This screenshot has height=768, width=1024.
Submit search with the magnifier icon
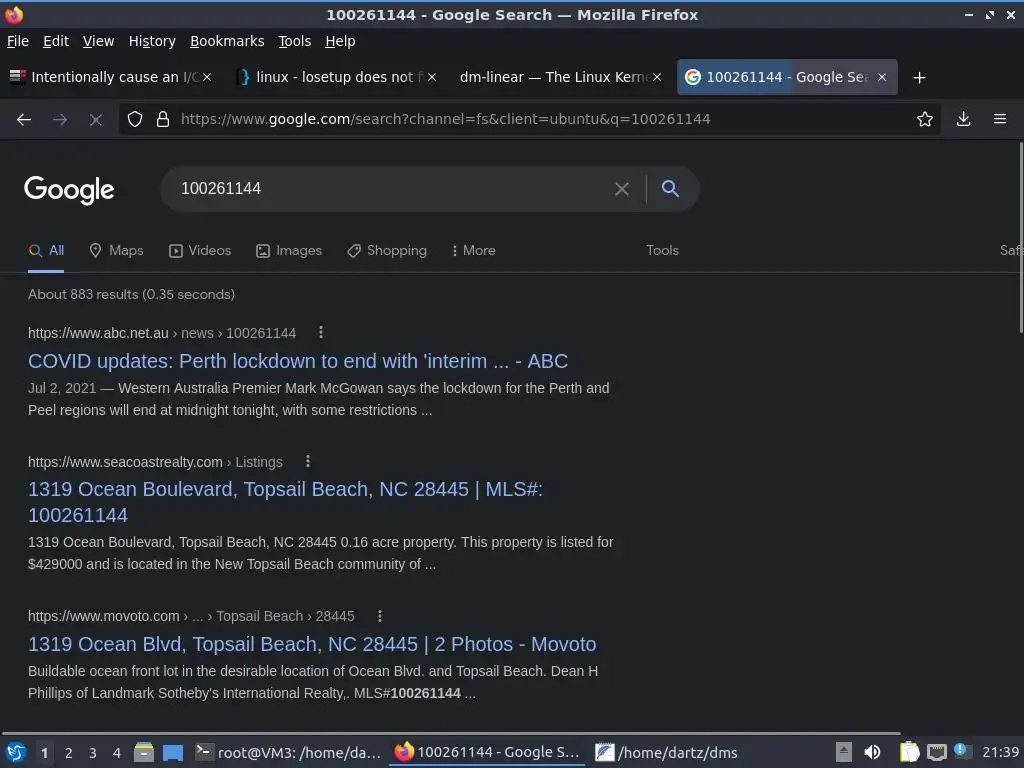(x=670, y=189)
